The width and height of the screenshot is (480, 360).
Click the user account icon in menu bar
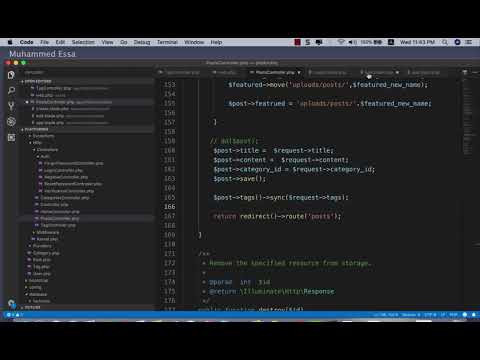click(x=391, y=42)
